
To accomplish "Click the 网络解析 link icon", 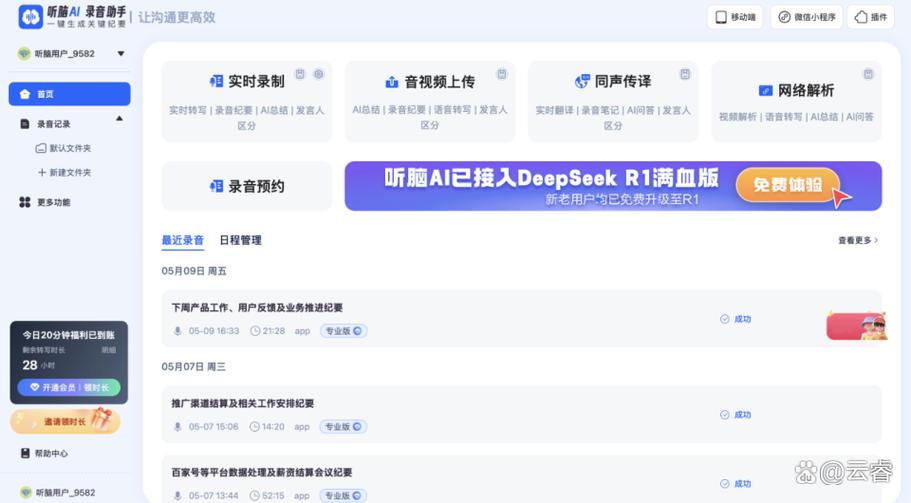I will pyautogui.click(x=766, y=91).
